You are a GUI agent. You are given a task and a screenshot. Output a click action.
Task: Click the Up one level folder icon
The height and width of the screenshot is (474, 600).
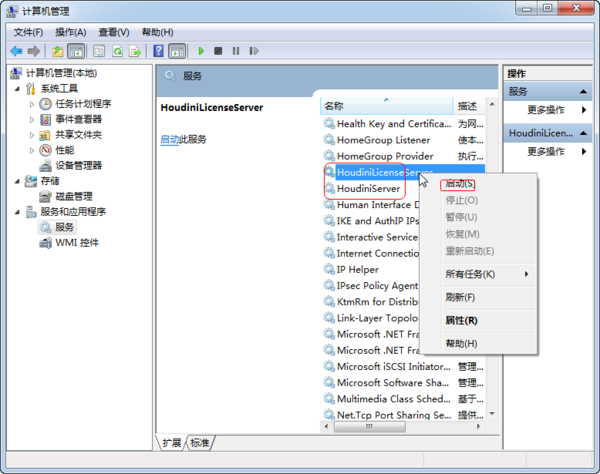coord(57,51)
